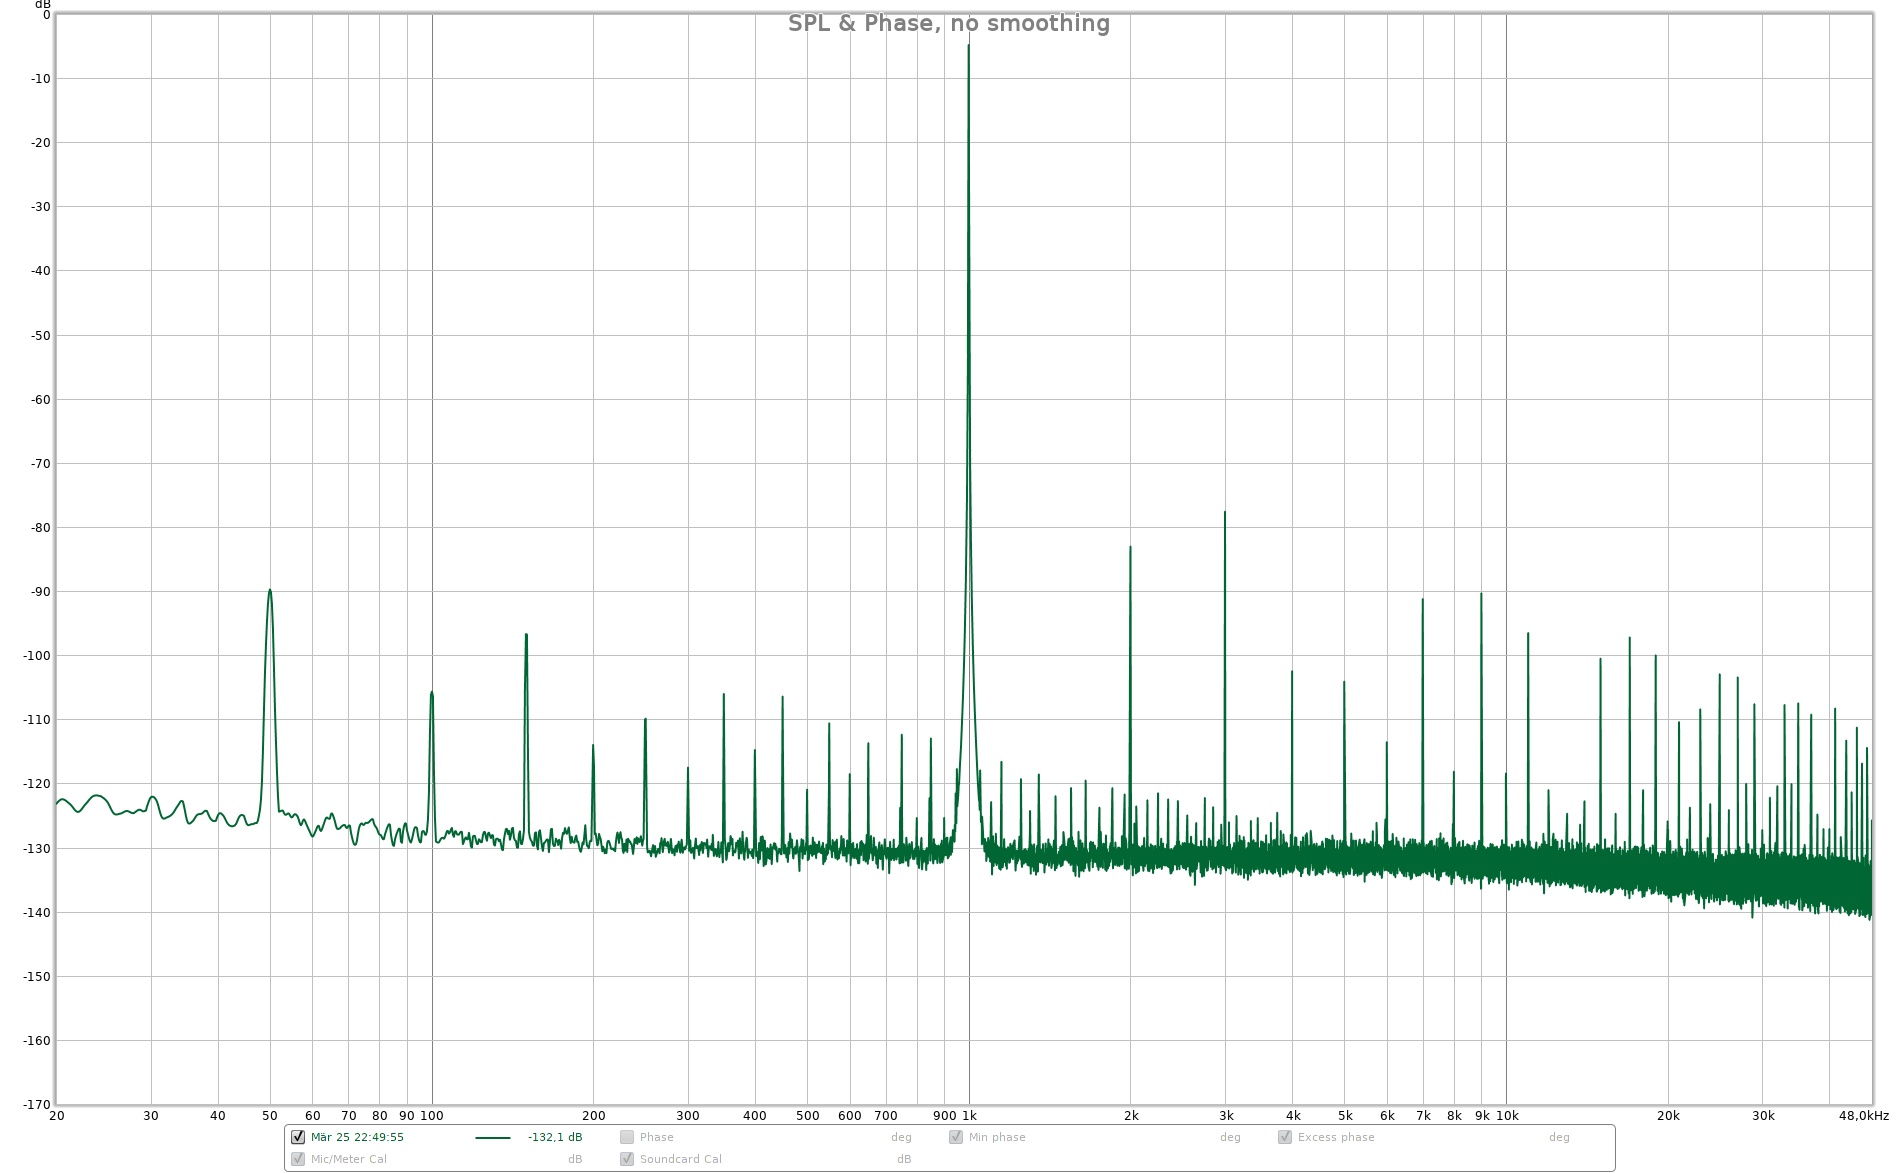The width and height of the screenshot is (1900, 1173).
Task: Select the measurement label Mär 25 22:49:55
Action: pos(357,1137)
